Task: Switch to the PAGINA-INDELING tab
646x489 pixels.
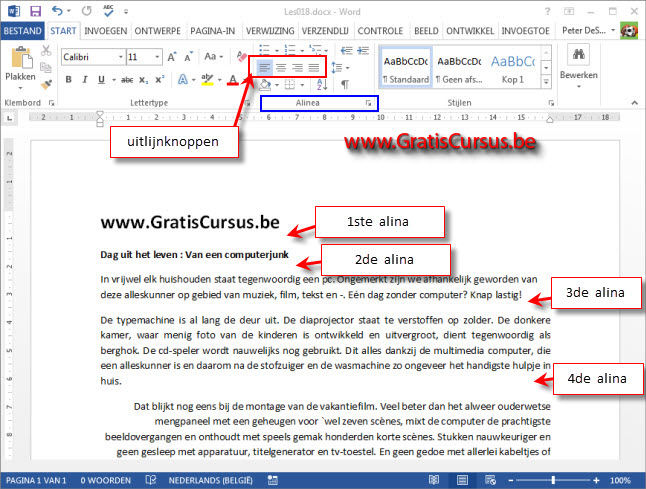Action: pos(213,31)
